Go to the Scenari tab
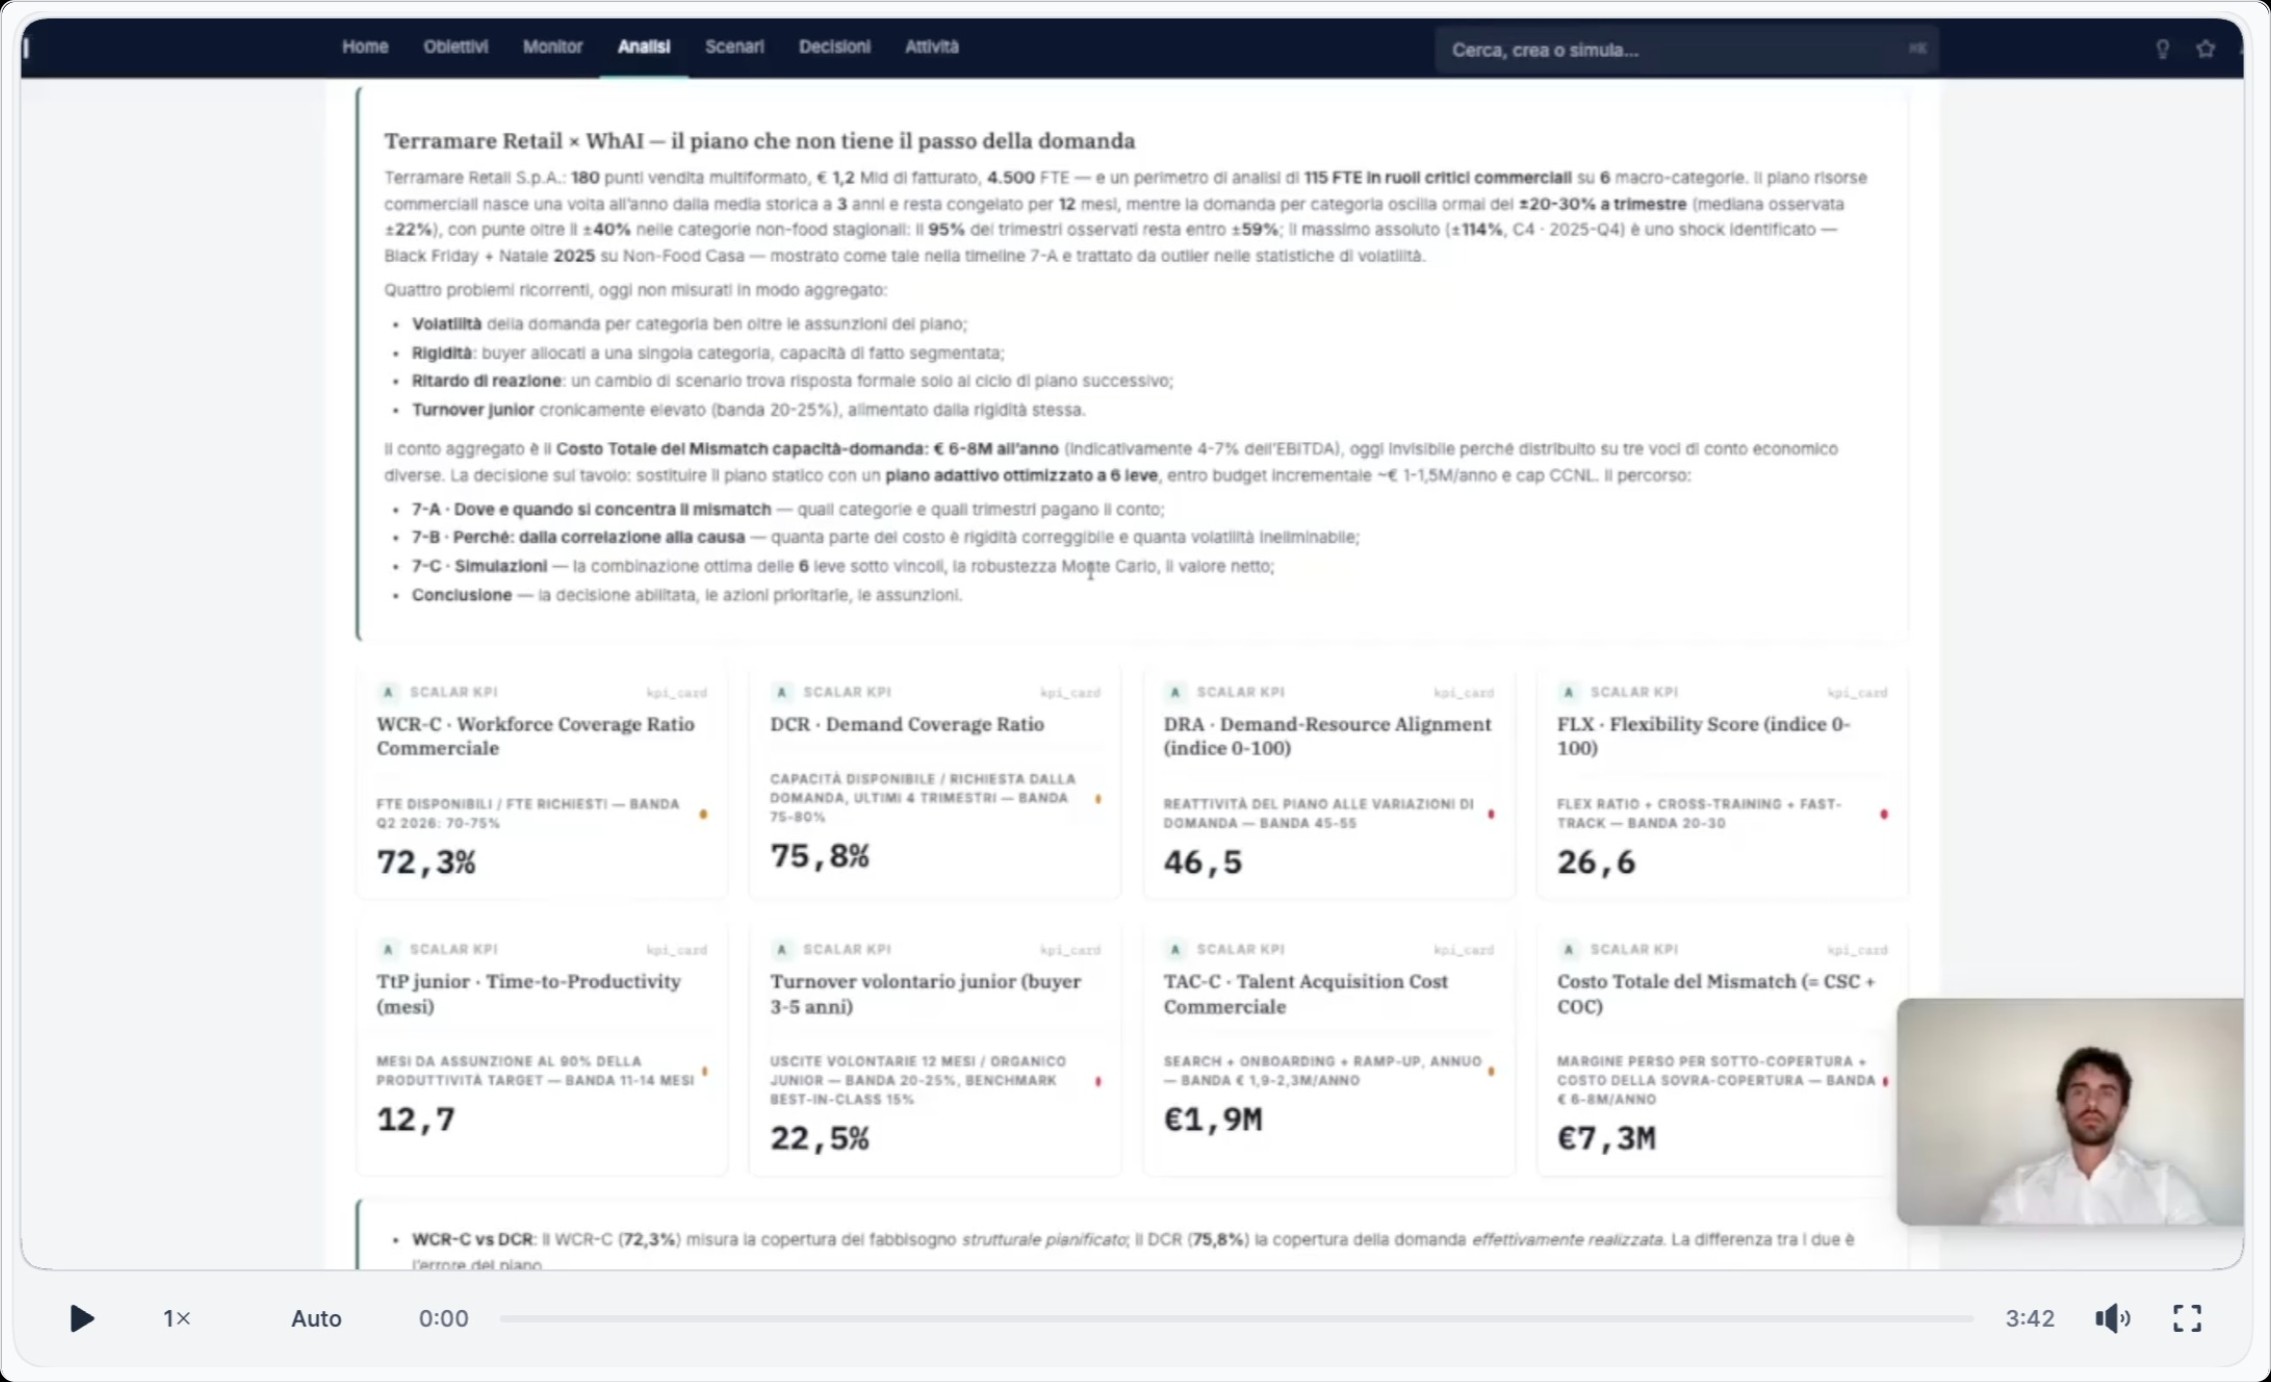The height and width of the screenshot is (1382, 2271). click(x=734, y=47)
